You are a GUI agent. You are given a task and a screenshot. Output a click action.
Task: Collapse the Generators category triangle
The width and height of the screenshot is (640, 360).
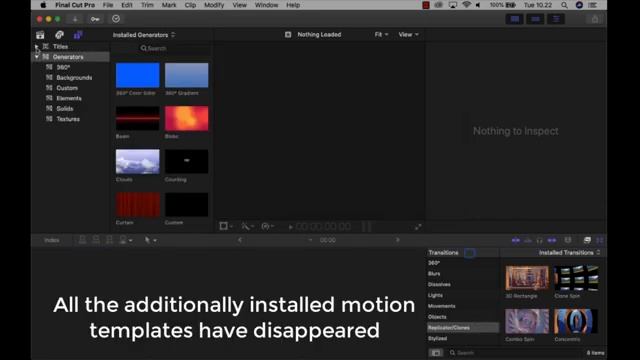pos(36,57)
